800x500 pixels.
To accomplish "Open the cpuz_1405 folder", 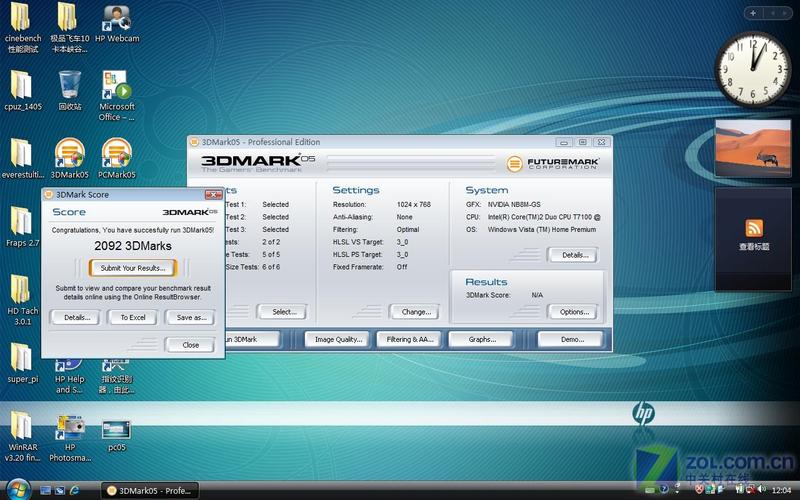I will tap(22, 90).
